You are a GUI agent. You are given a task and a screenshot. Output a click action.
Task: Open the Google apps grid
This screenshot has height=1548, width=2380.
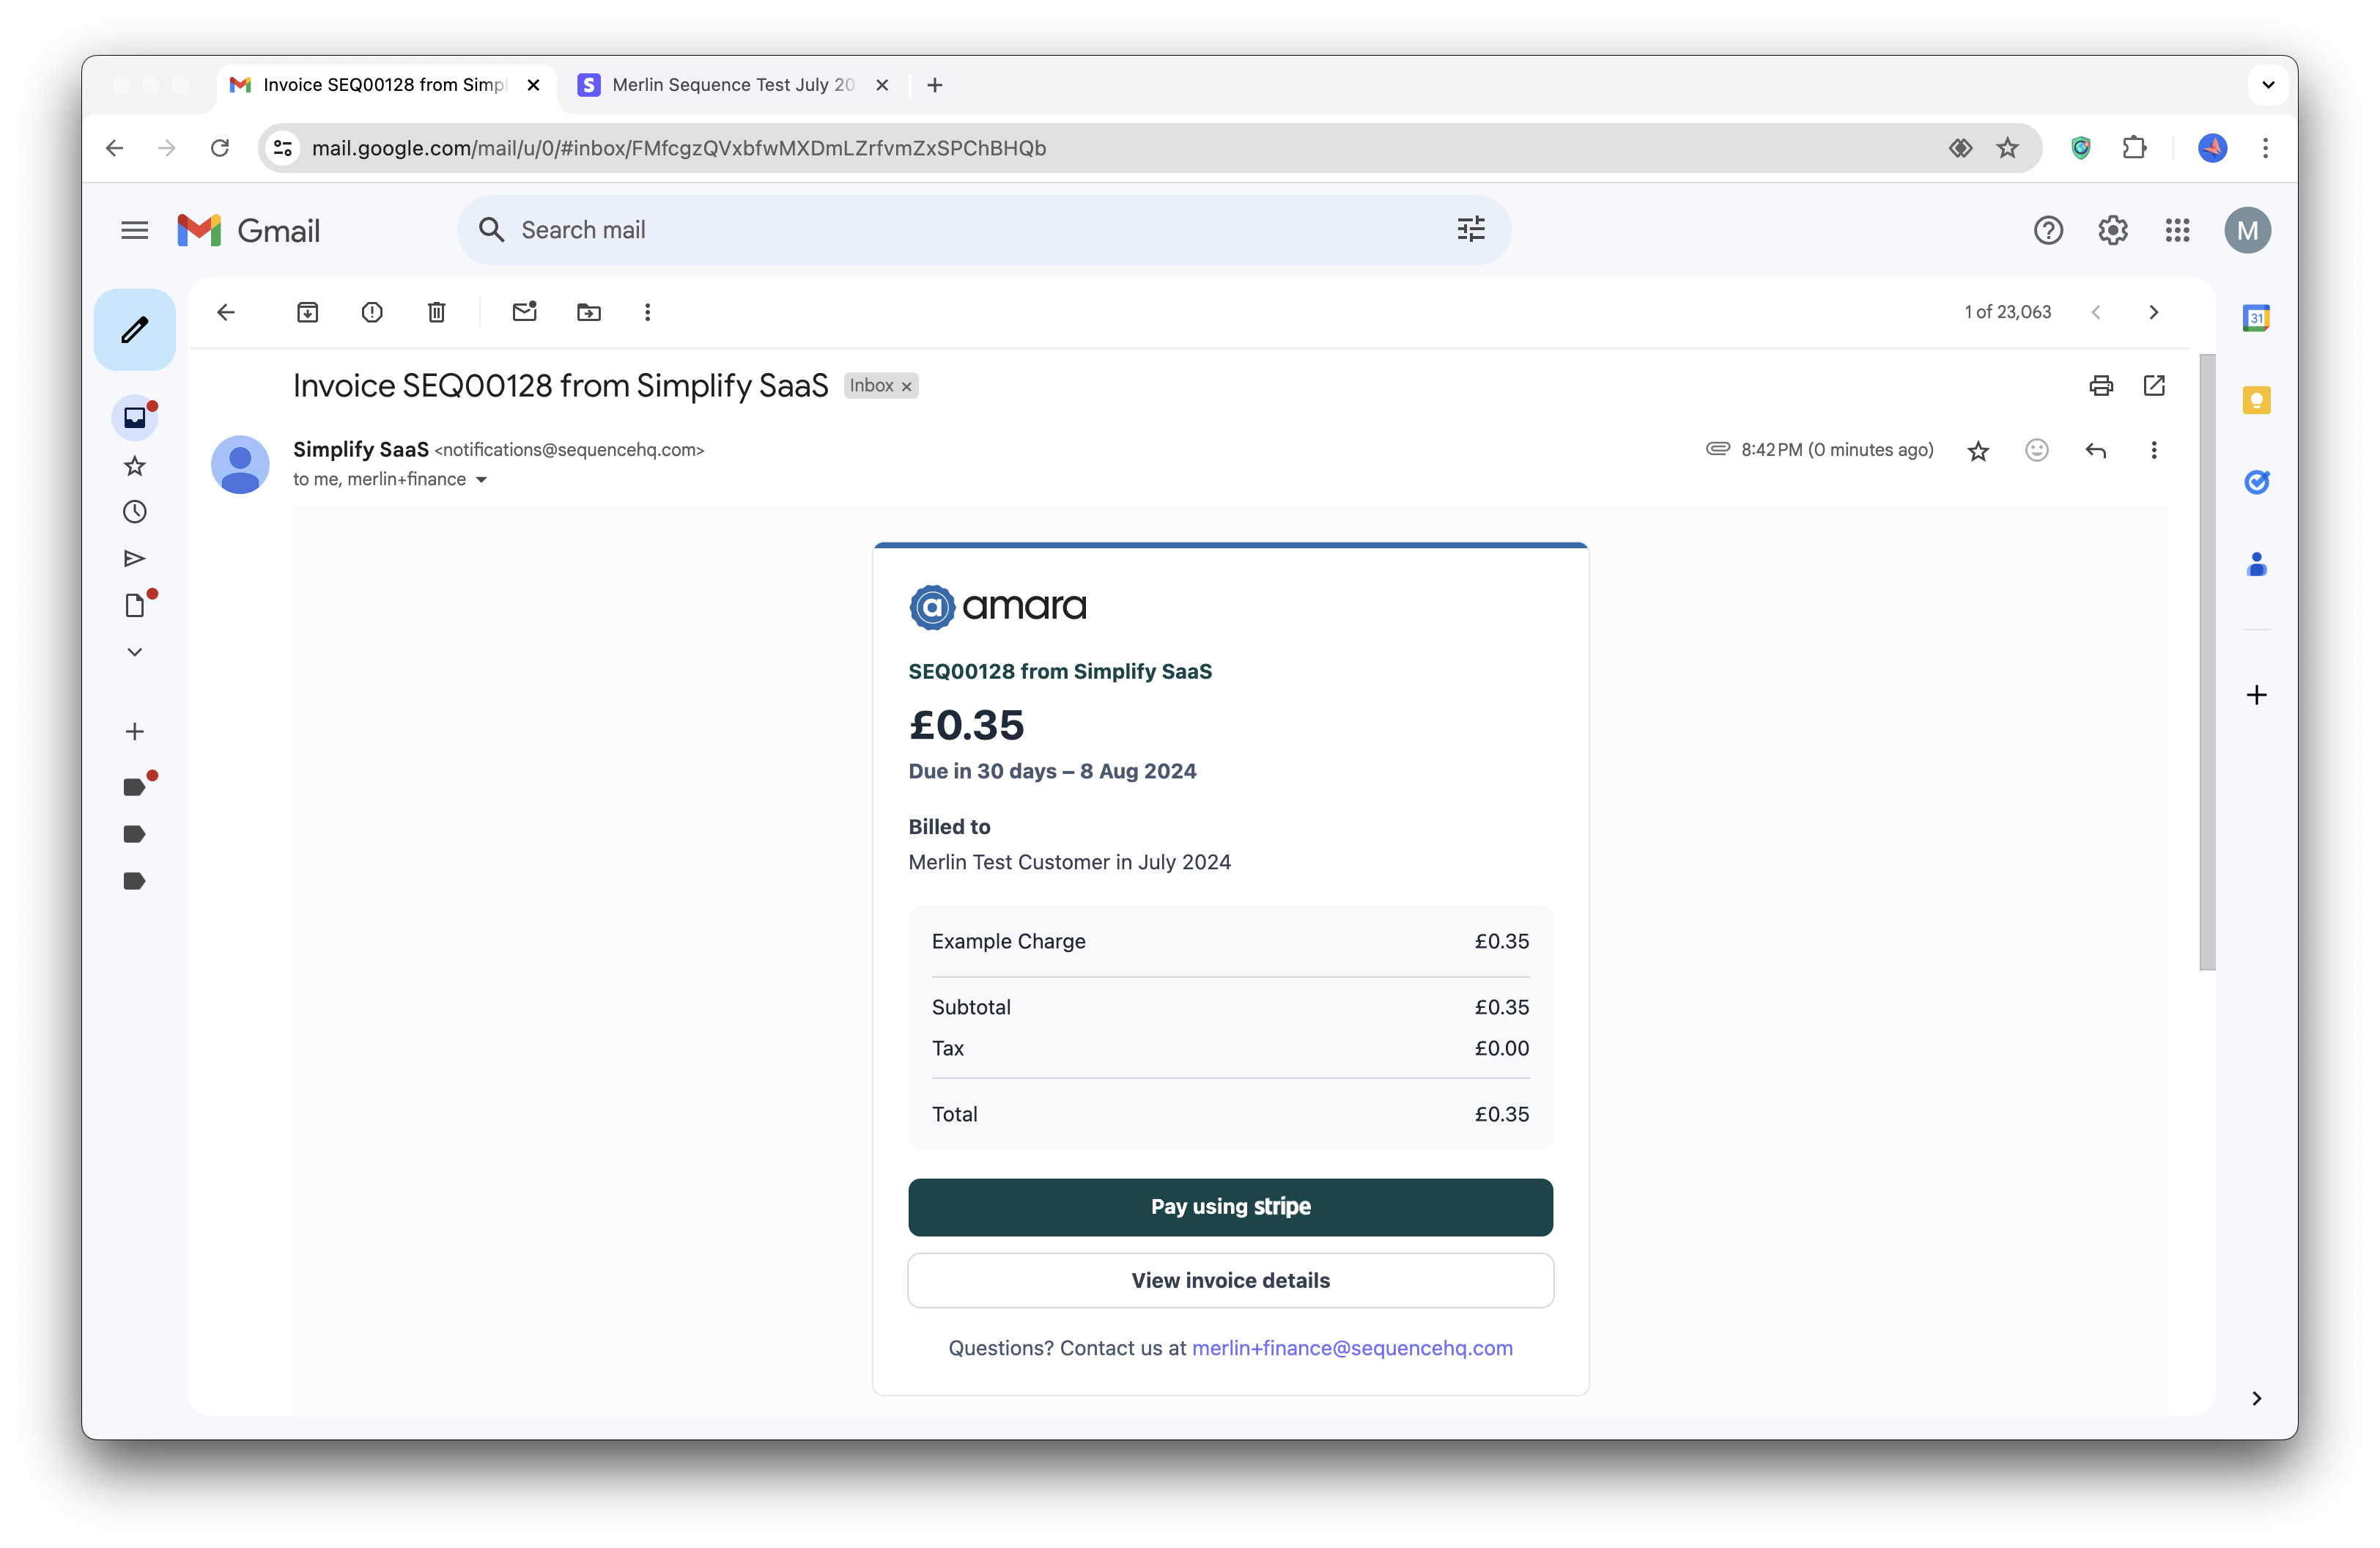coord(2177,231)
